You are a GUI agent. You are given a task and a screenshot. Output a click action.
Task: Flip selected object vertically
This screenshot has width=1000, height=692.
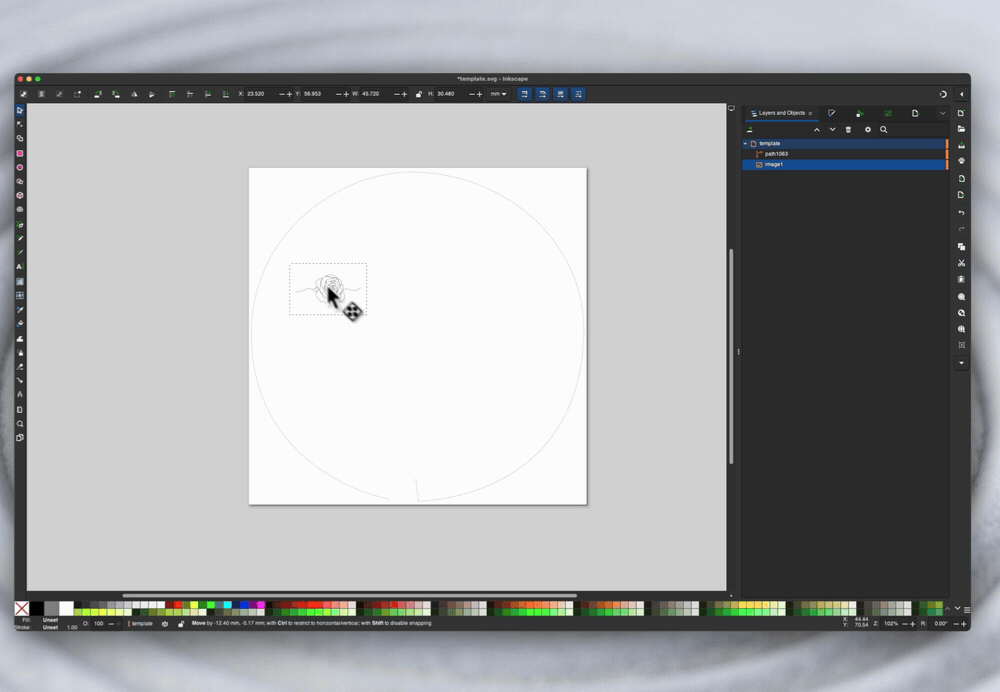pyautogui.click(x=152, y=94)
